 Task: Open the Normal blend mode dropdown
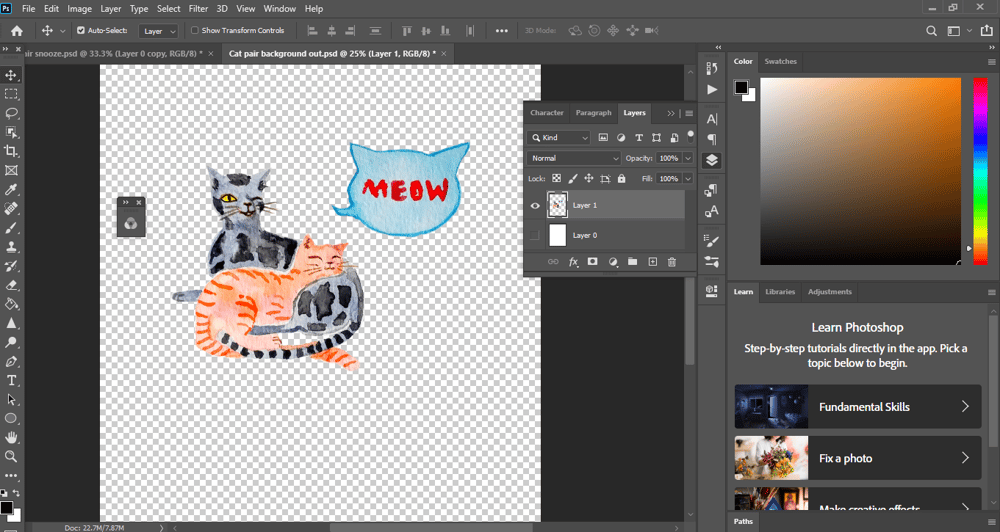(x=574, y=158)
